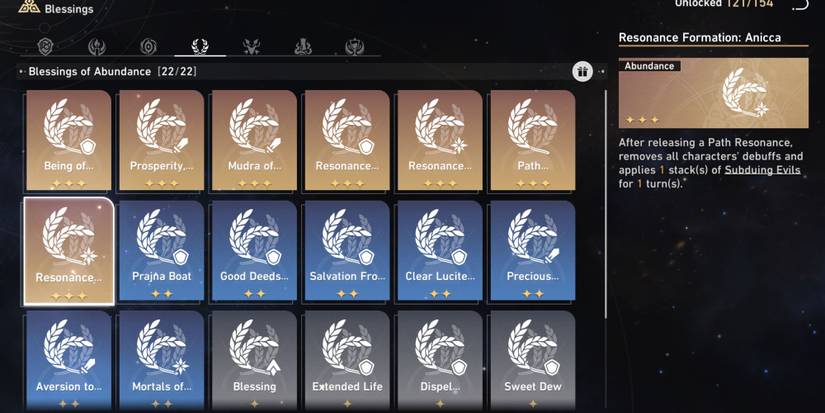The image size is (825, 413).
Task: Select the Extended Life blessing
Action: point(347,360)
